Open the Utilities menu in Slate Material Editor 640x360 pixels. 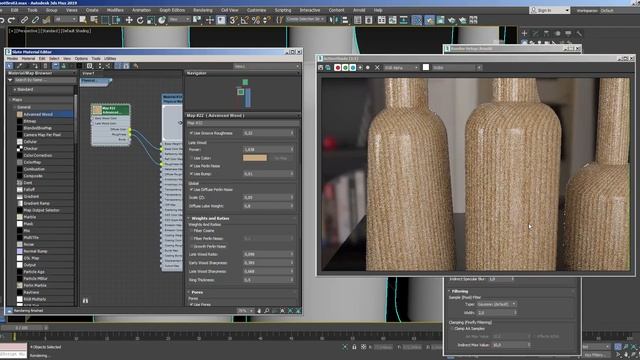point(110,59)
